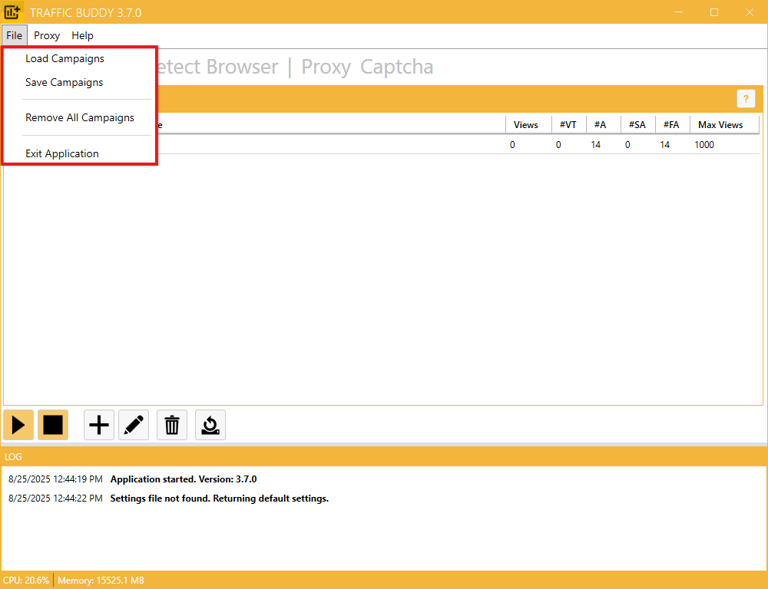The height and width of the screenshot is (589, 768).
Task: Click Exit Application in File menu
Action: [62, 154]
